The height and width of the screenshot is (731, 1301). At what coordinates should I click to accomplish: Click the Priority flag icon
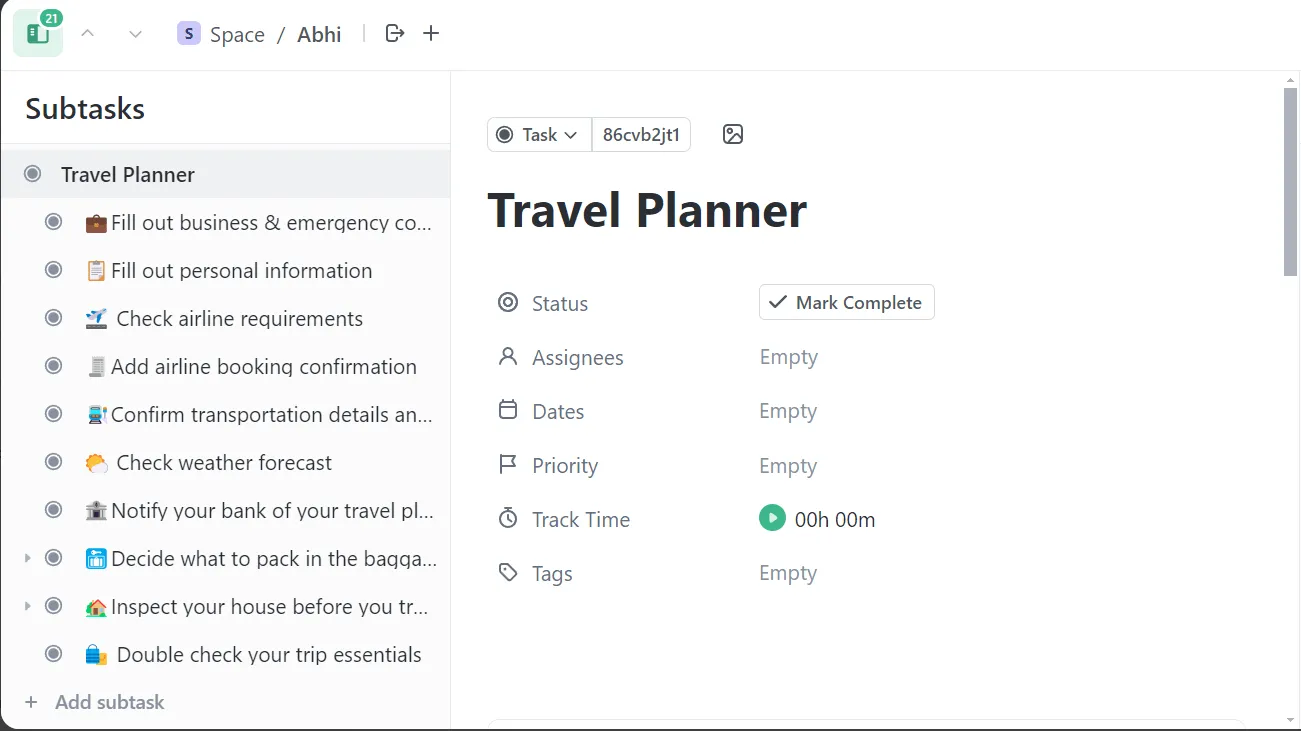pos(508,464)
